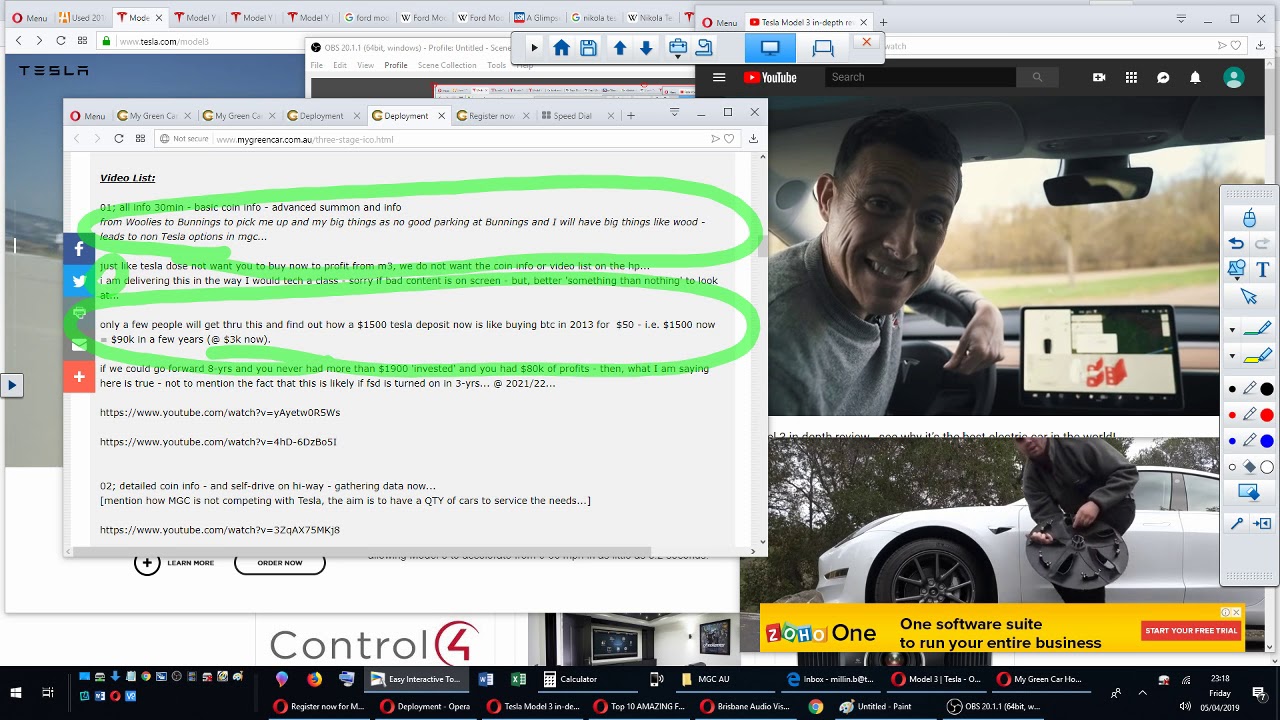Open the YouTube account avatar menu

pyautogui.click(x=1234, y=77)
